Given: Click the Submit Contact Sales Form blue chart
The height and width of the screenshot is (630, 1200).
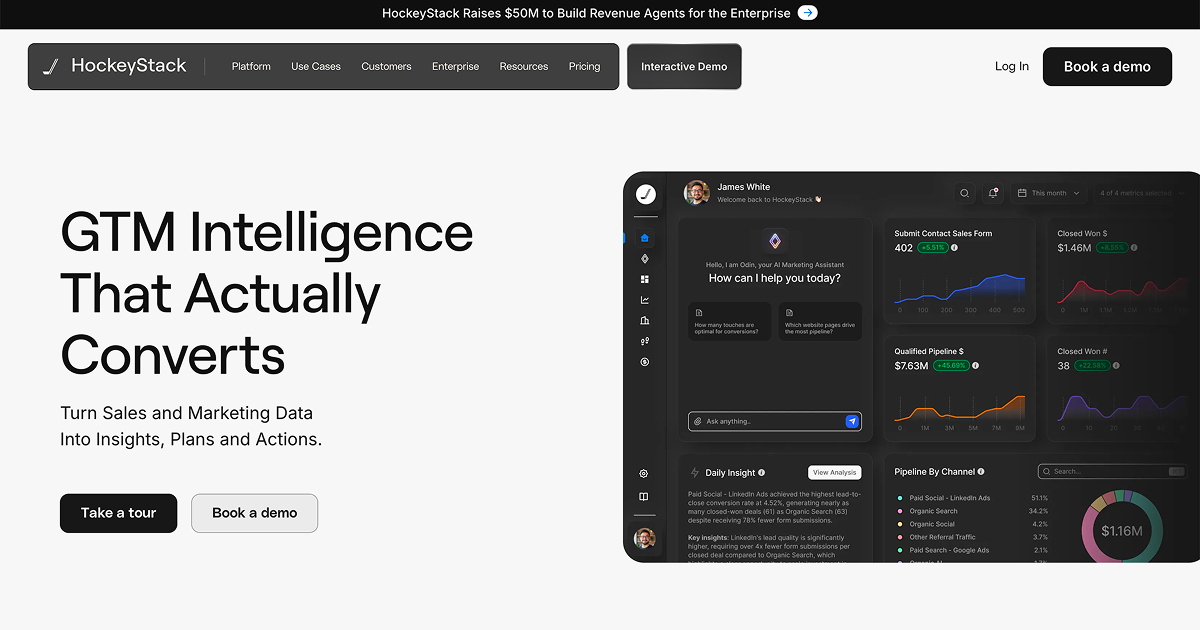Looking at the screenshot, I should [960, 288].
